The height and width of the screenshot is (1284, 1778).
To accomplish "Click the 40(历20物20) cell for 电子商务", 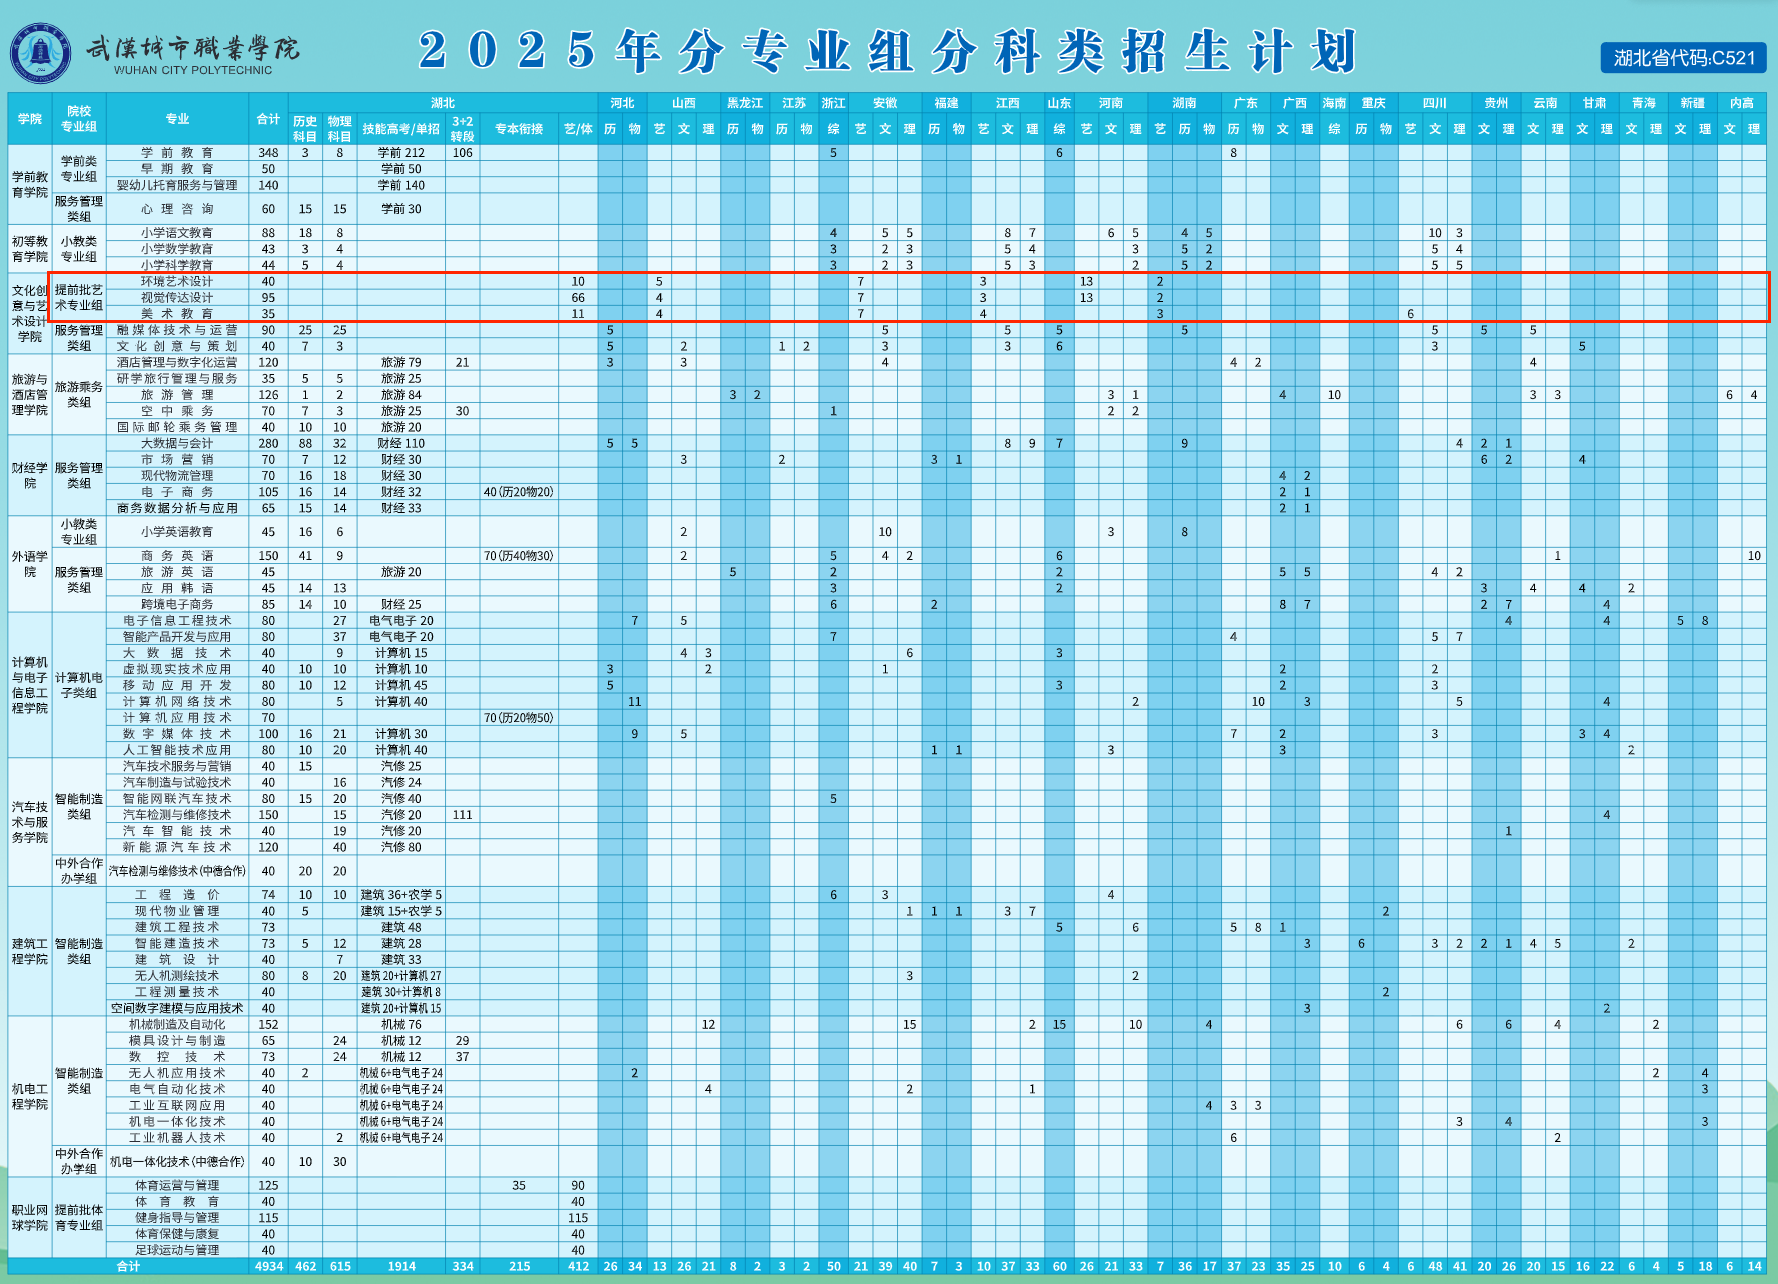I will (519, 492).
